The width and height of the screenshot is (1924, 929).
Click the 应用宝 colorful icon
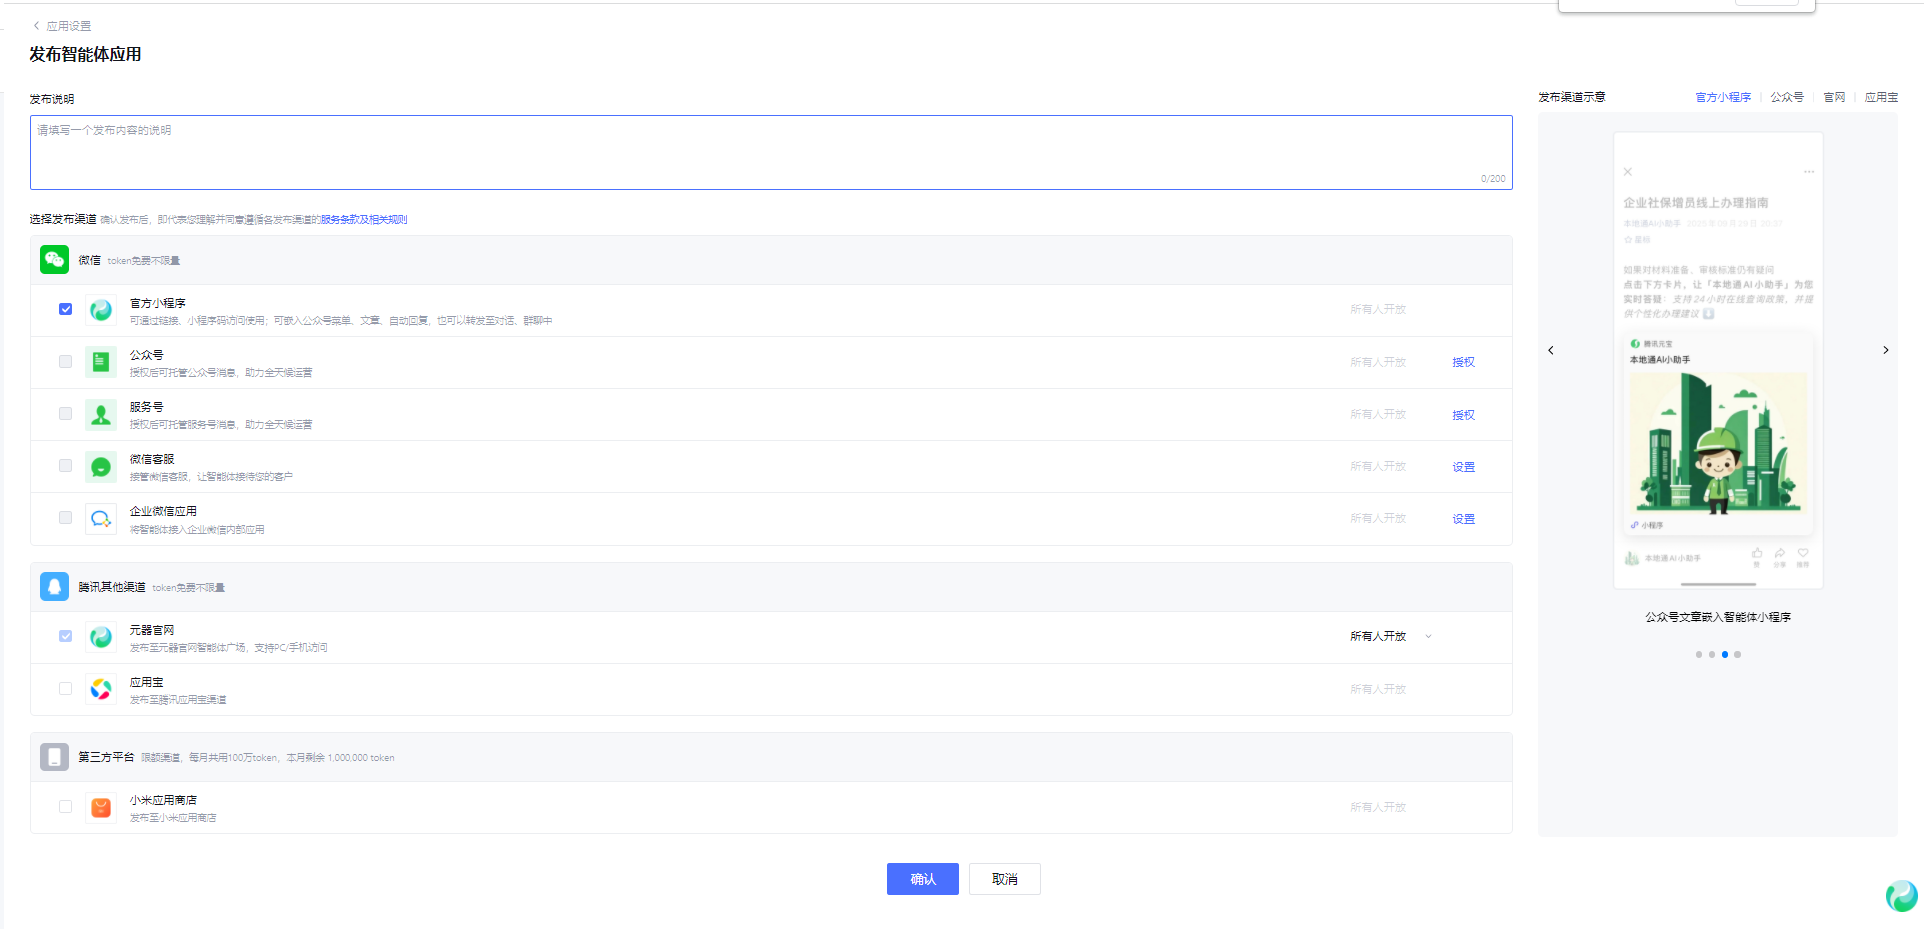[x=101, y=689]
